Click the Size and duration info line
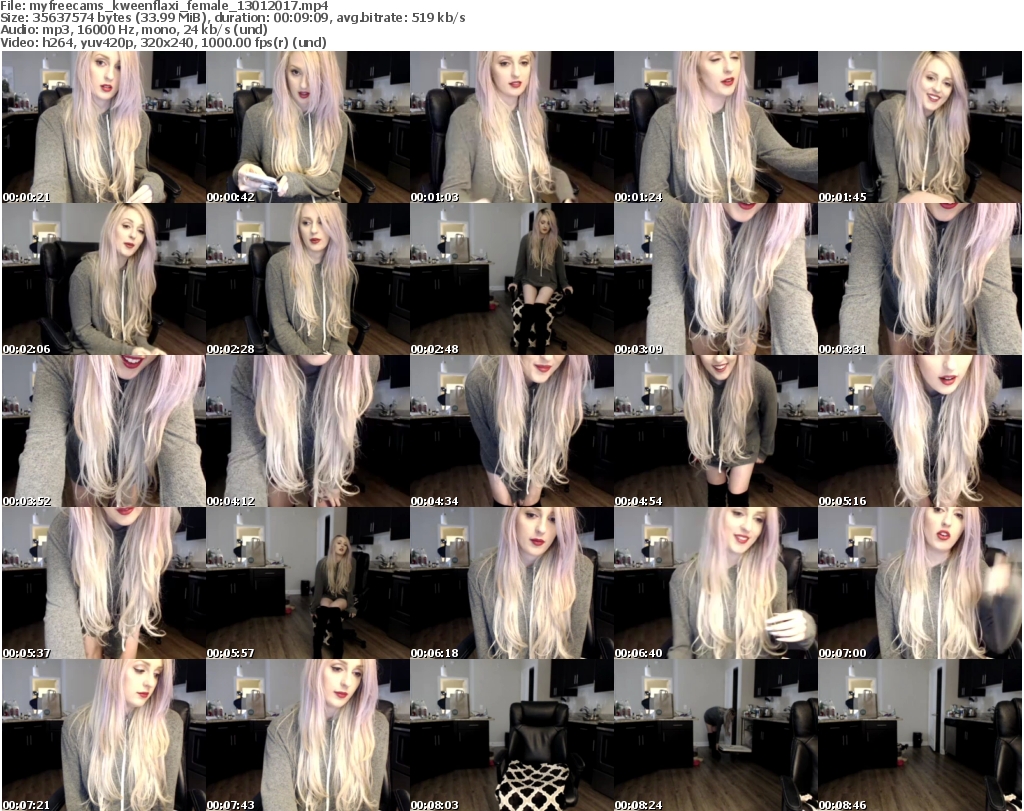The width and height of the screenshot is (1024, 811). [232, 18]
